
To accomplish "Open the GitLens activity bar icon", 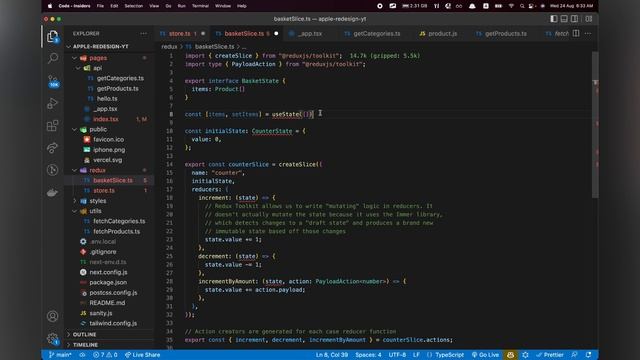I will pos(53,170).
